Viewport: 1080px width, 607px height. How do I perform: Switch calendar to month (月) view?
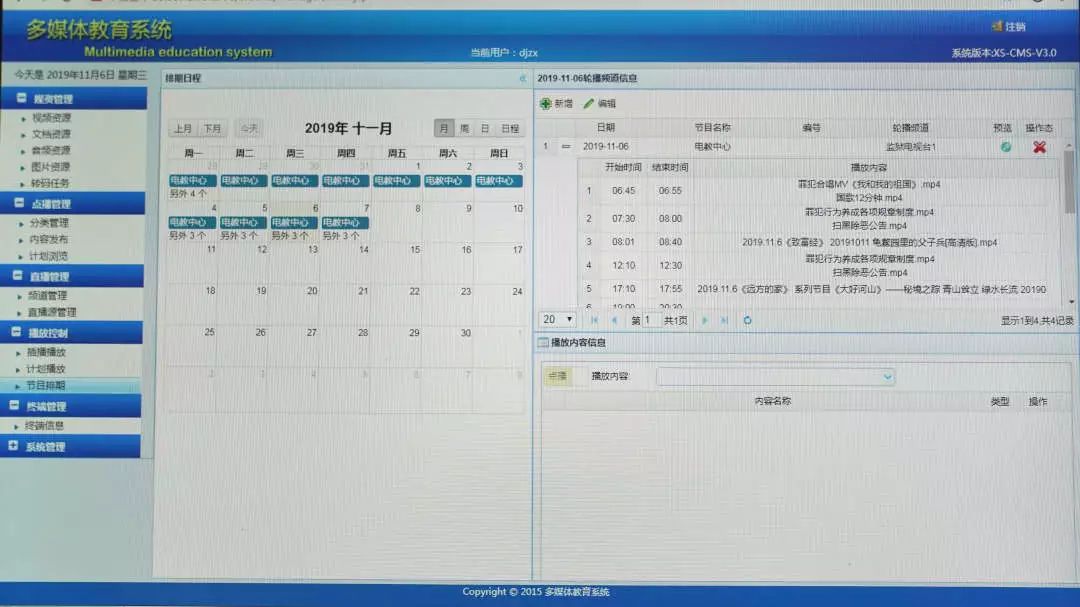[x=444, y=128]
